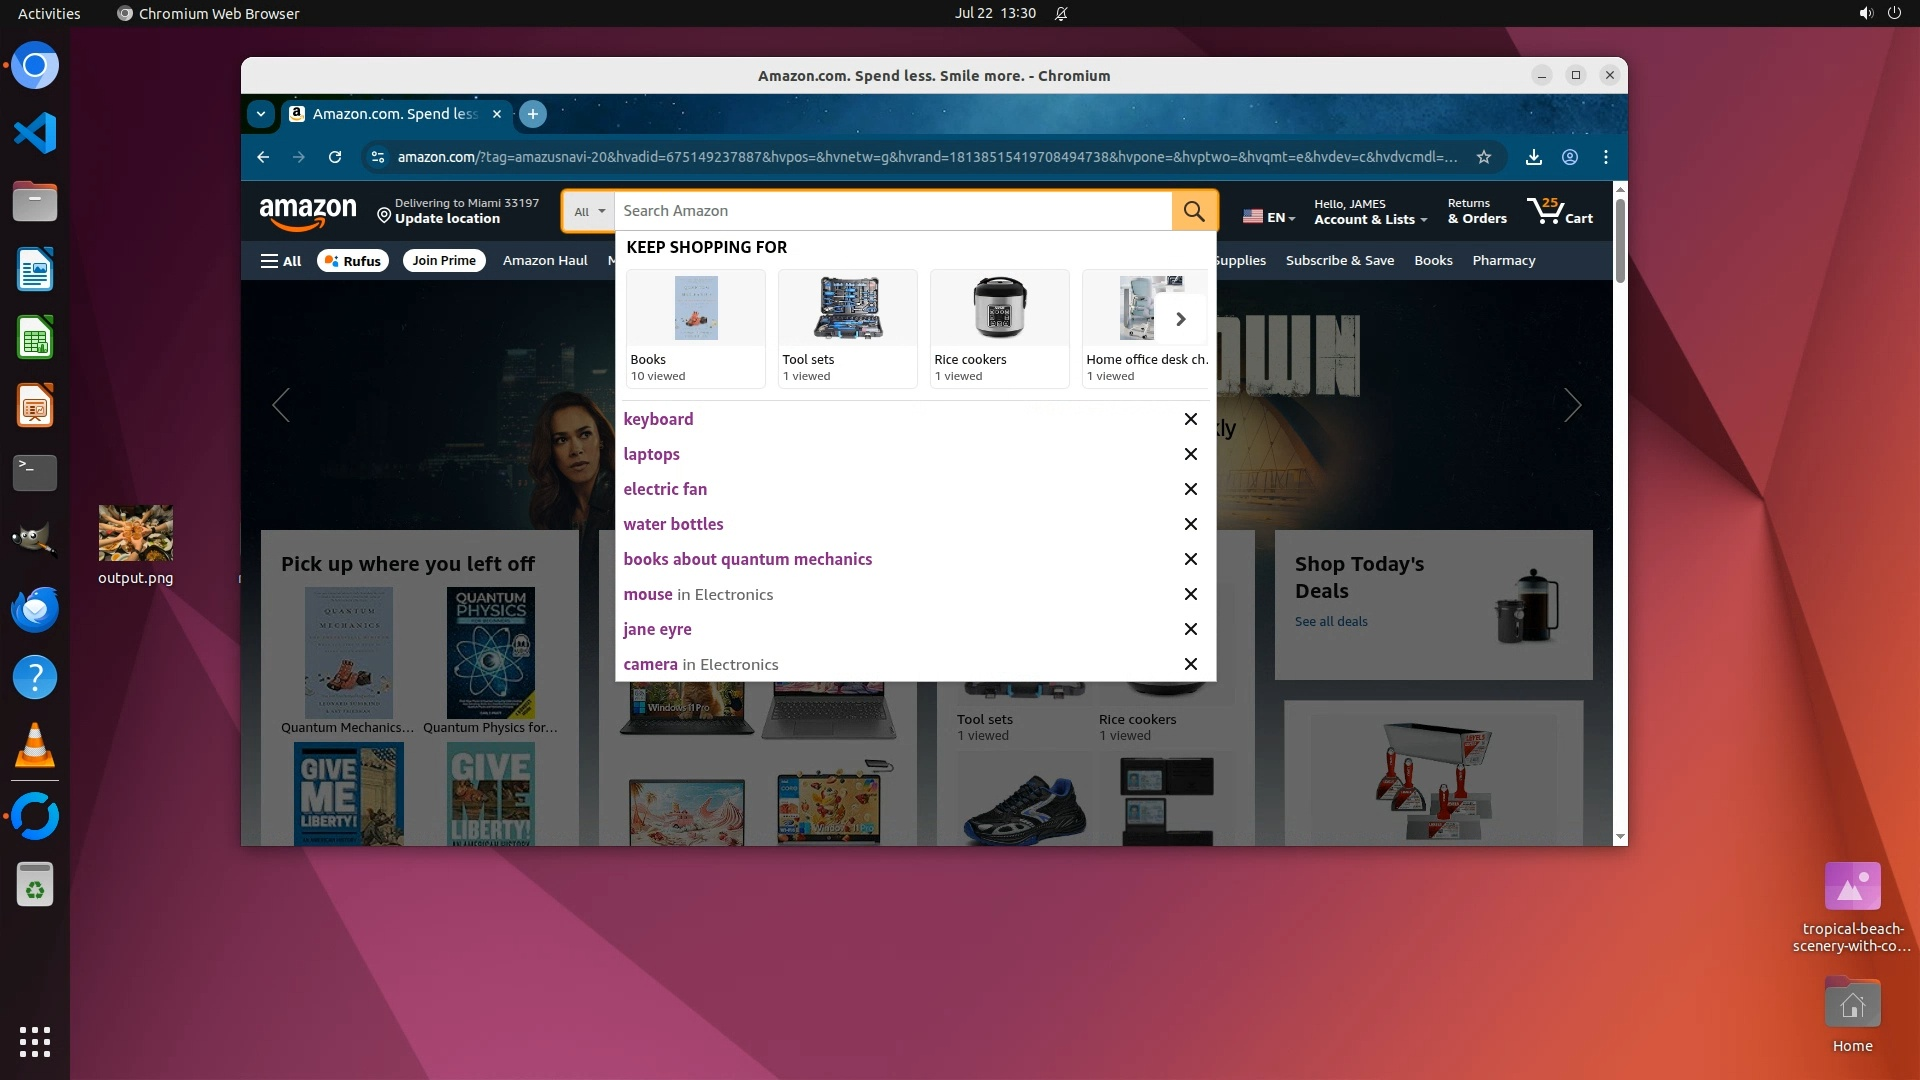The image size is (1920, 1080).
Task: Open Chromium downloads icon
Action: [x=1533, y=157]
